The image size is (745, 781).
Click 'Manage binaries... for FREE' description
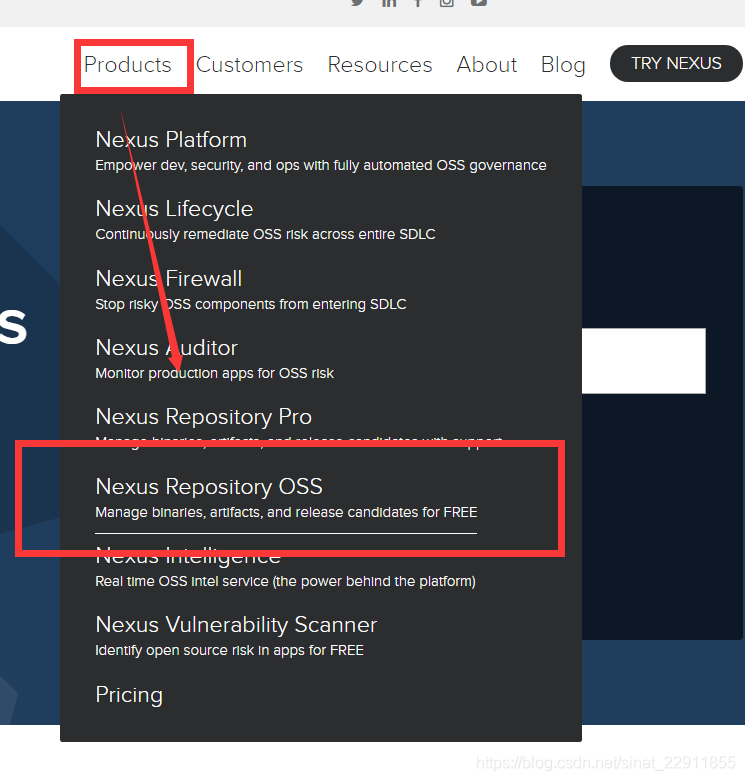[286, 513]
